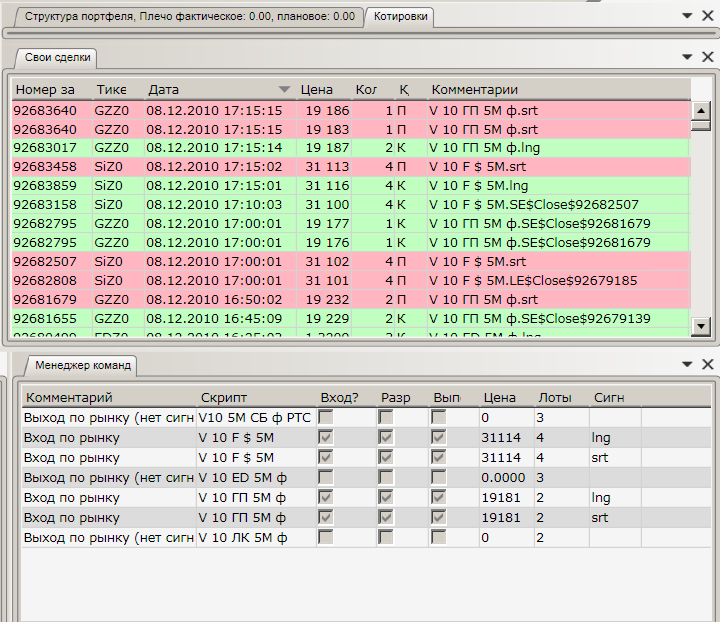Open the Свои сделки panel dropdown arrow

(x=687, y=58)
